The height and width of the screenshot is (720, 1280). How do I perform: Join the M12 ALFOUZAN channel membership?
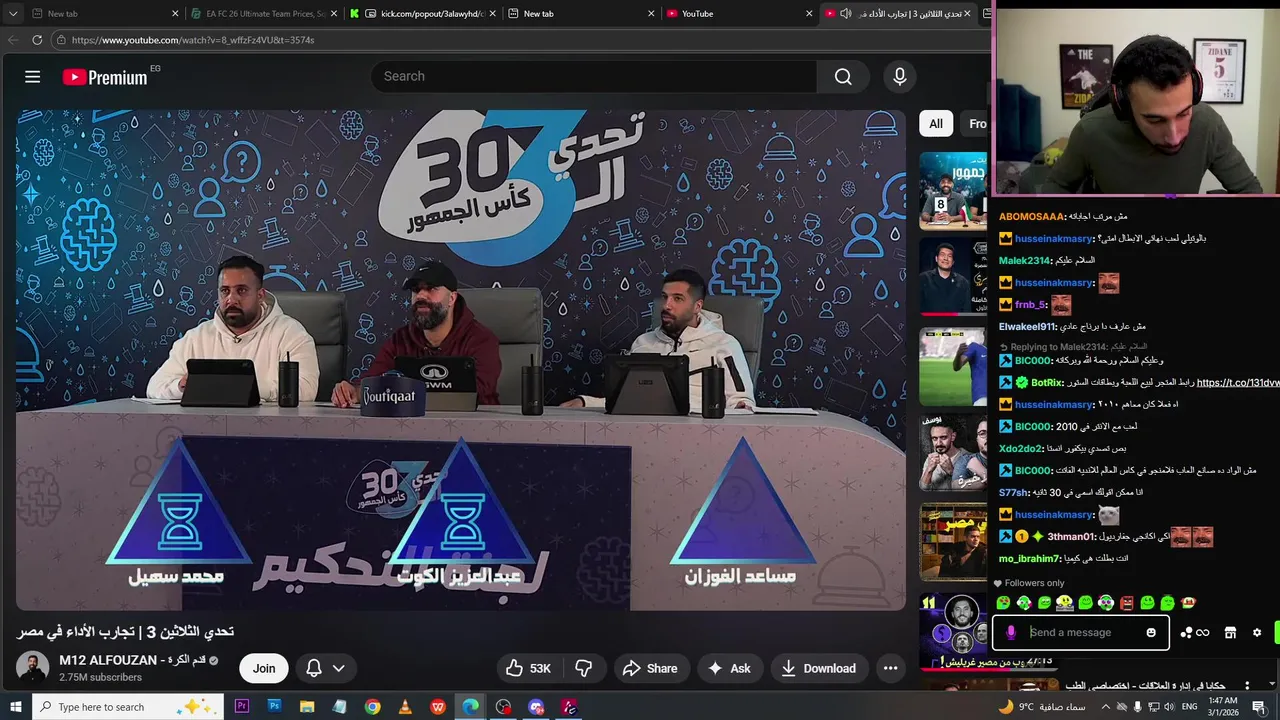pos(264,668)
